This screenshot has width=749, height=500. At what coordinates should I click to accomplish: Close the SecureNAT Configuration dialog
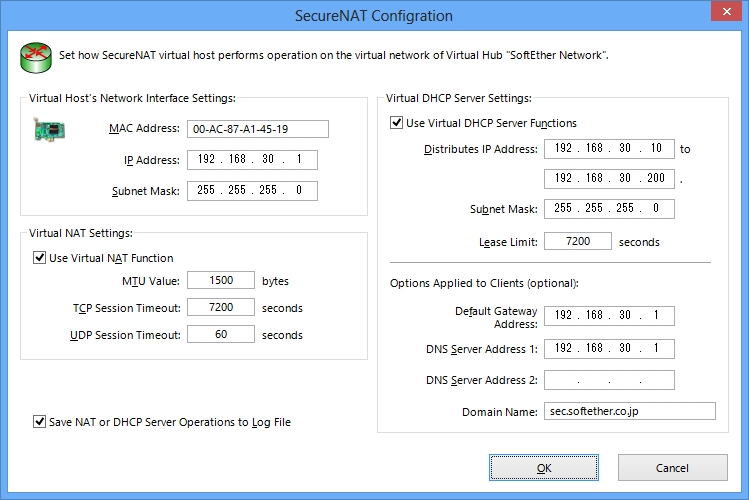(726, 11)
